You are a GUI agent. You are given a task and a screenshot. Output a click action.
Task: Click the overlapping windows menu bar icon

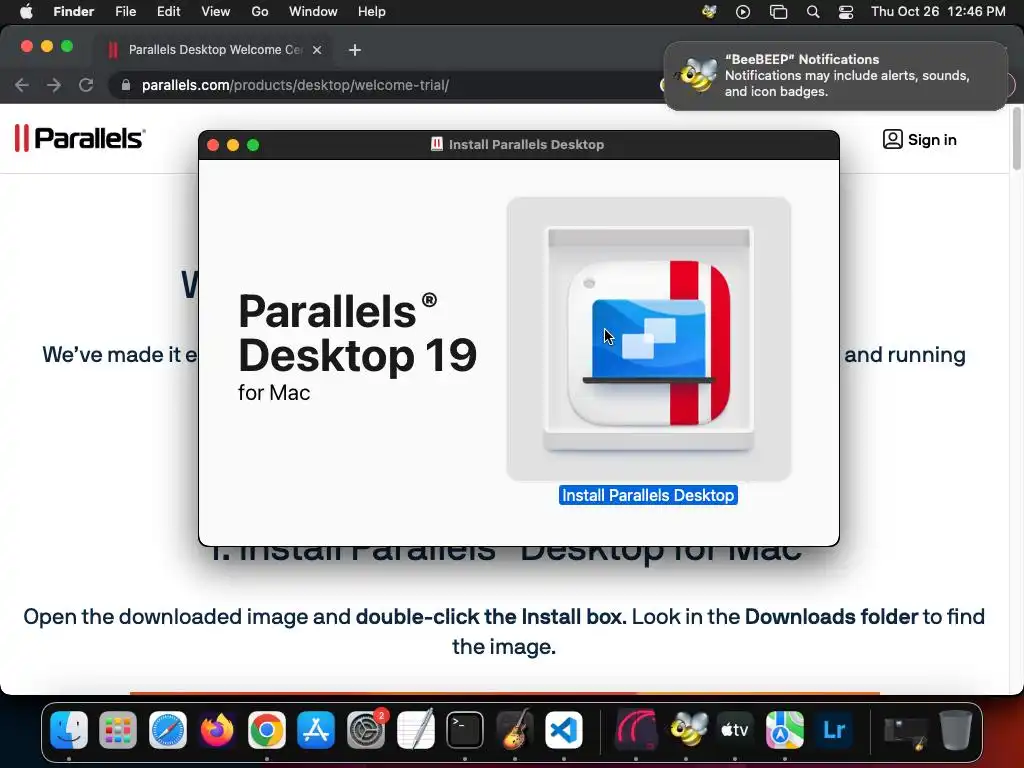(778, 12)
